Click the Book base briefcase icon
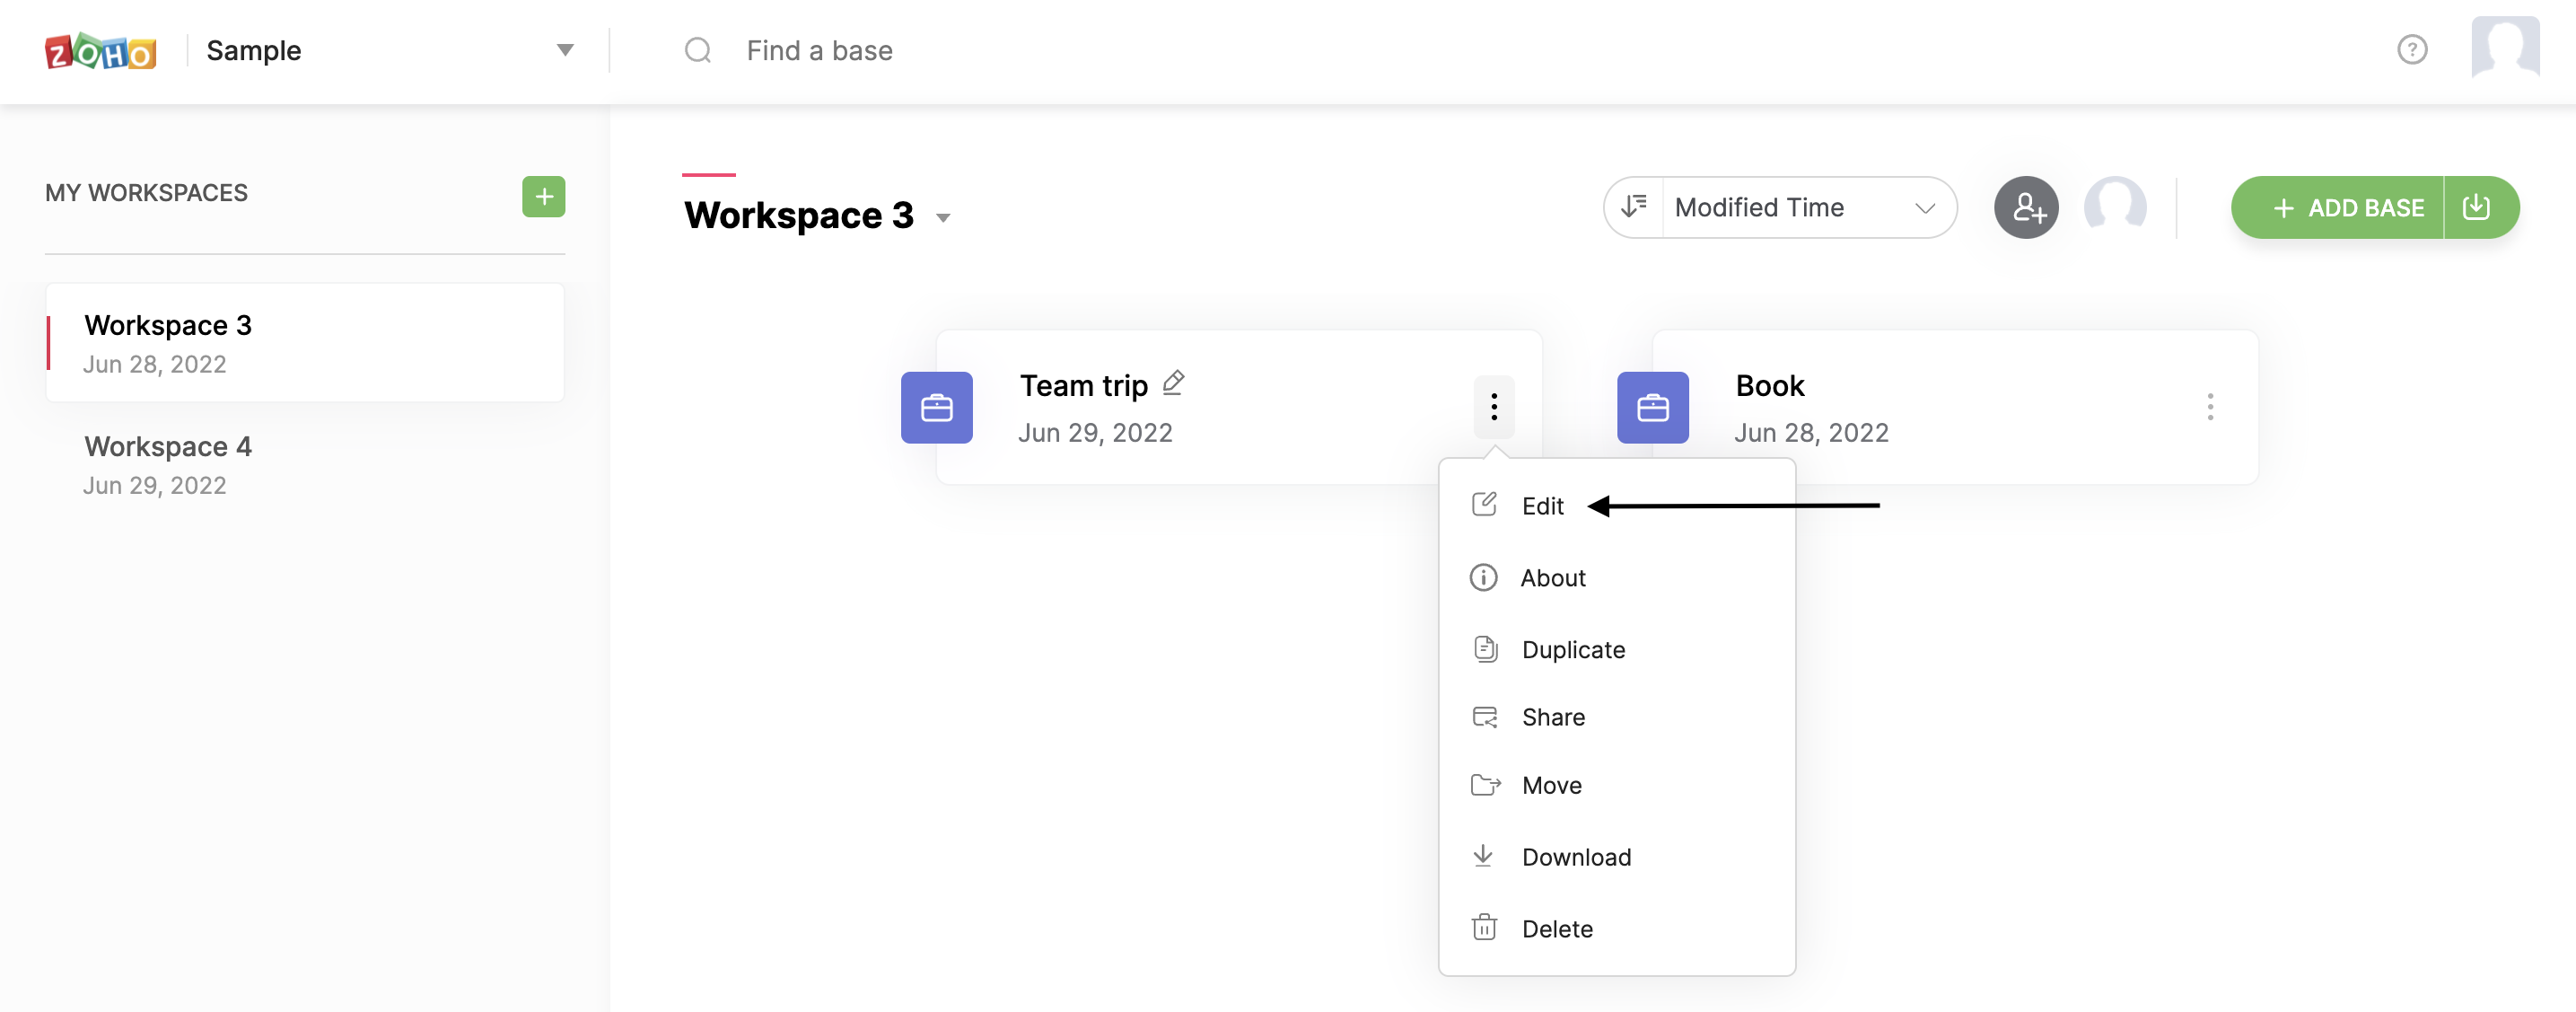The height and width of the screenshot is (1012, 2576). point(1652,408)
